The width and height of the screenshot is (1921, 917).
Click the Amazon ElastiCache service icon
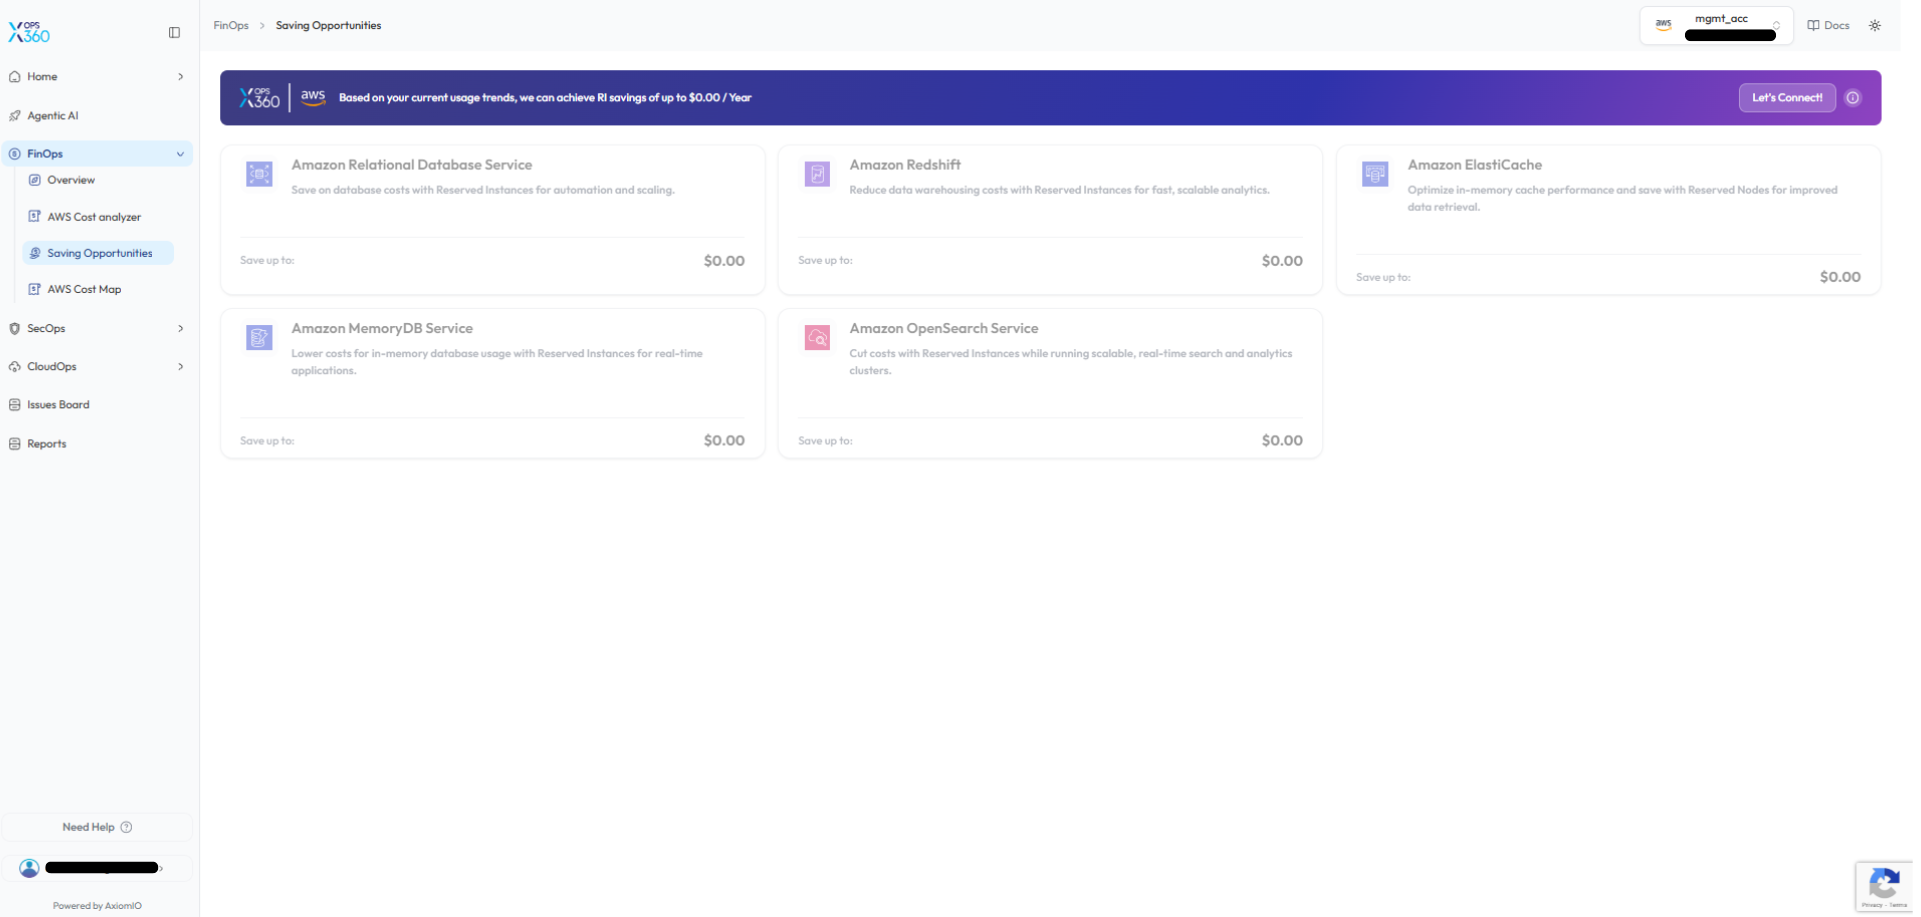tap(1375, 174)
